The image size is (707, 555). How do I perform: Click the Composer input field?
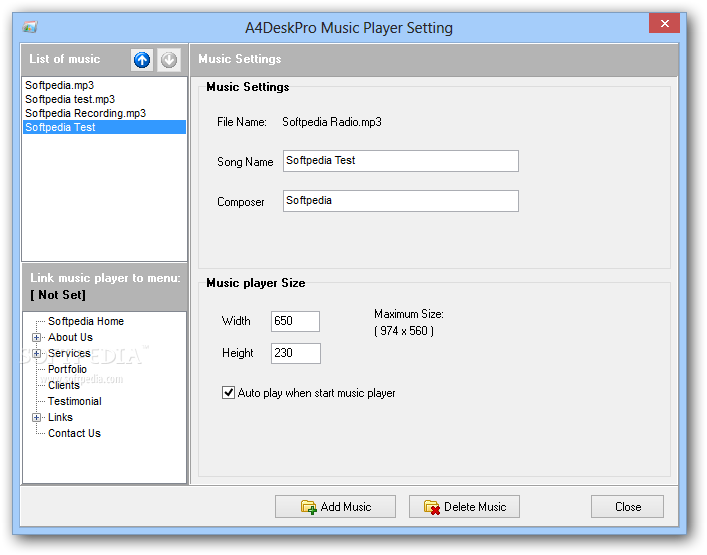coord(401,201)
